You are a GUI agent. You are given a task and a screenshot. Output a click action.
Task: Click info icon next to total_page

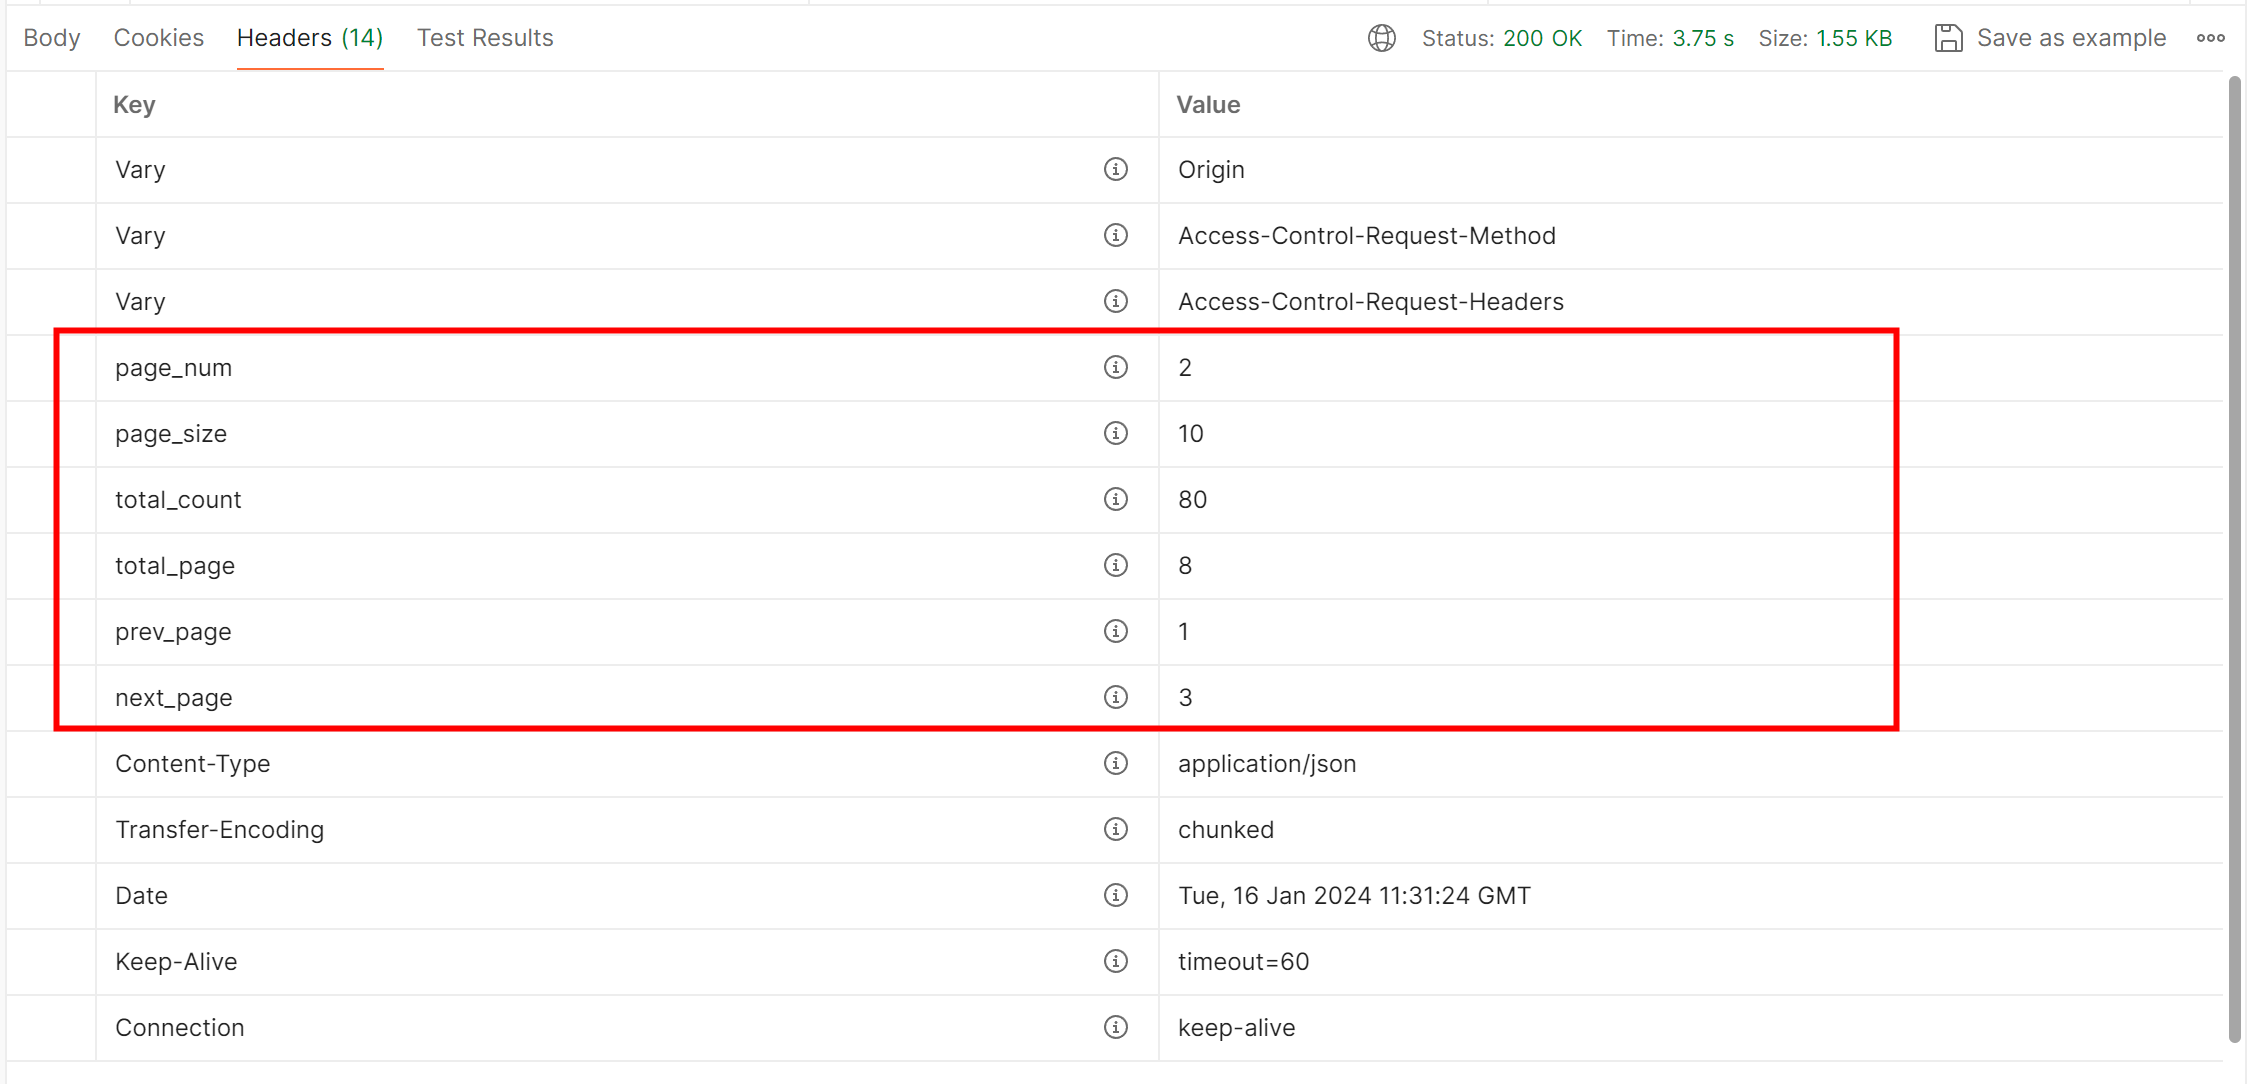[1116, 565]
